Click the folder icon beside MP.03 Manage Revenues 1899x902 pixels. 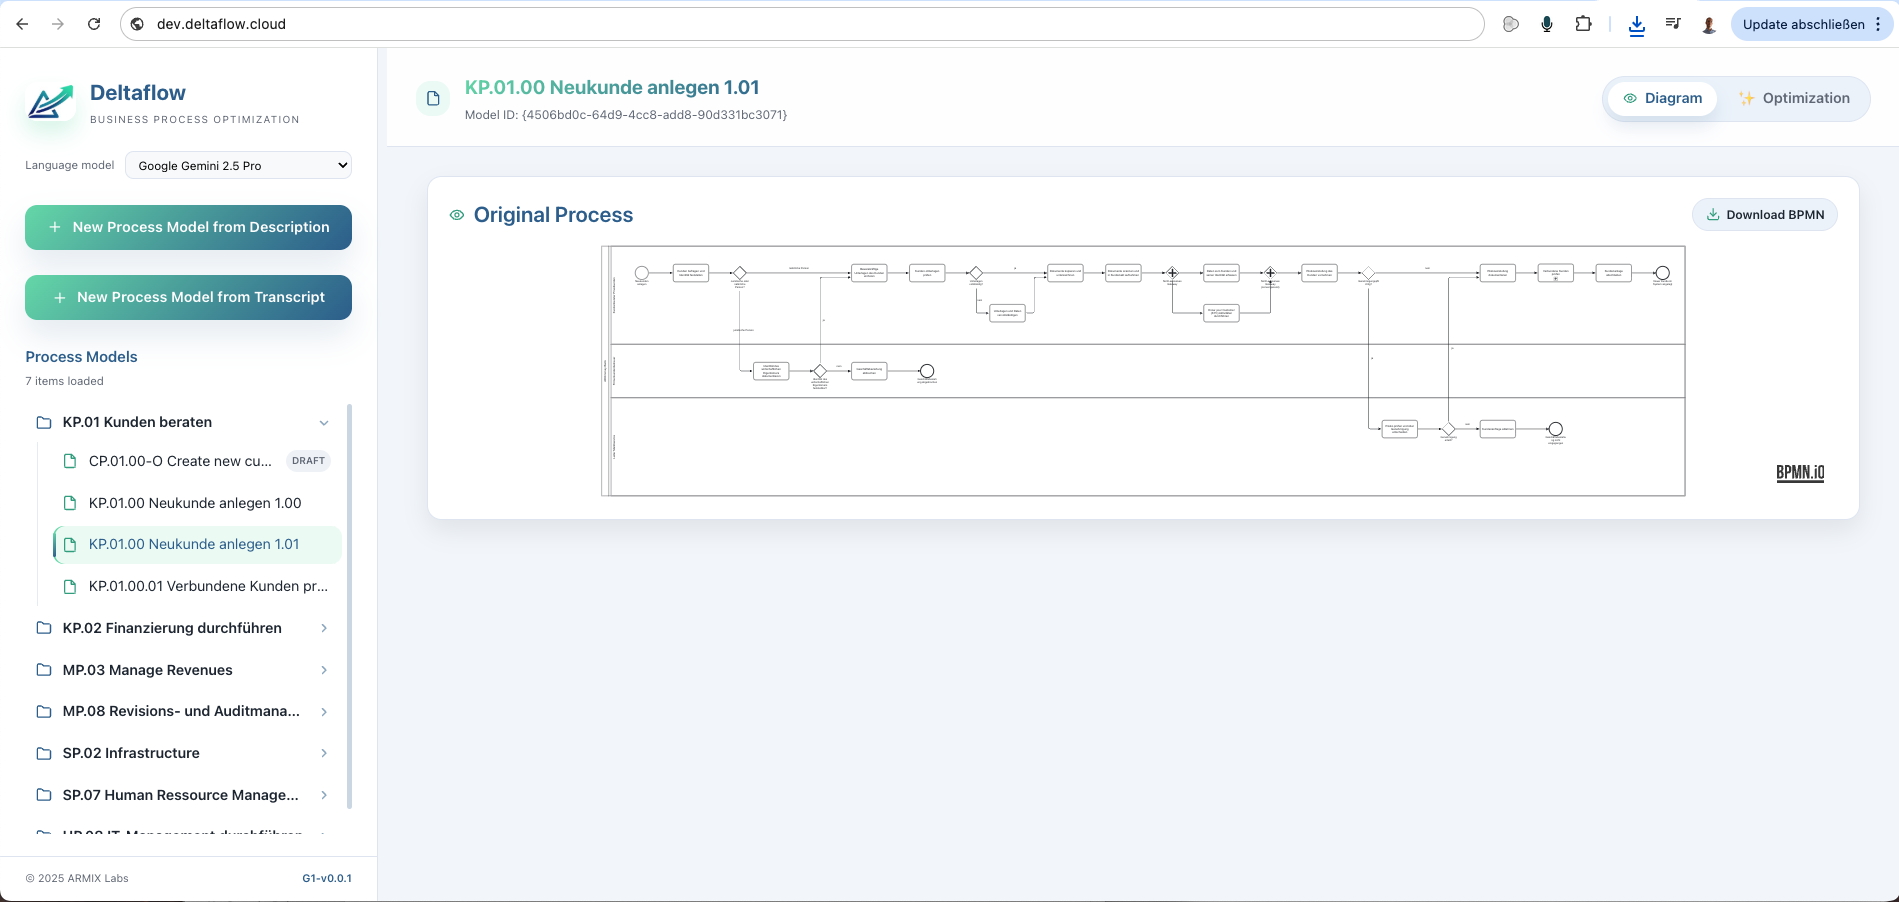43,670
